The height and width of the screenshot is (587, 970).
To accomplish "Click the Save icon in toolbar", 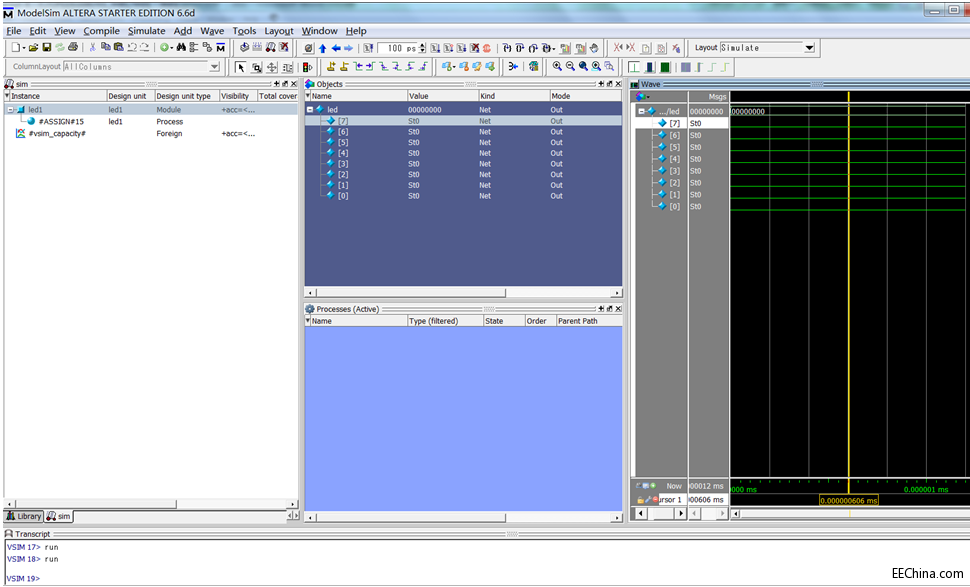I will (x=46, y=47).
